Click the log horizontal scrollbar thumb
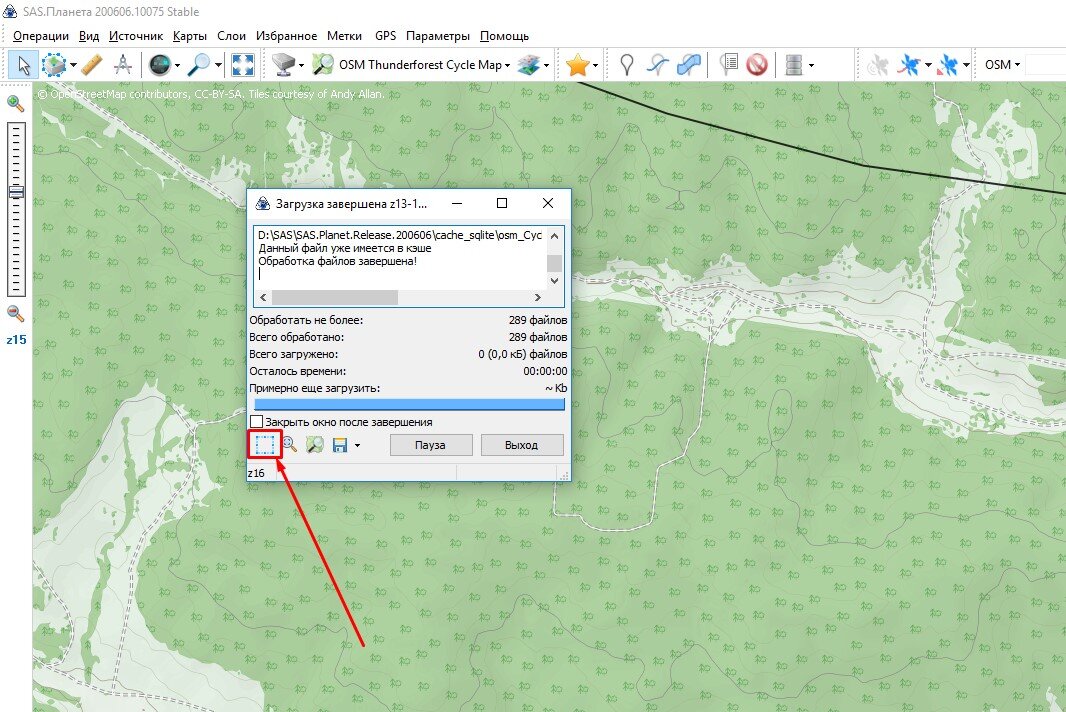Image resolution: width=1066 pixels, height=712 pixels. [x=334, y=297]
